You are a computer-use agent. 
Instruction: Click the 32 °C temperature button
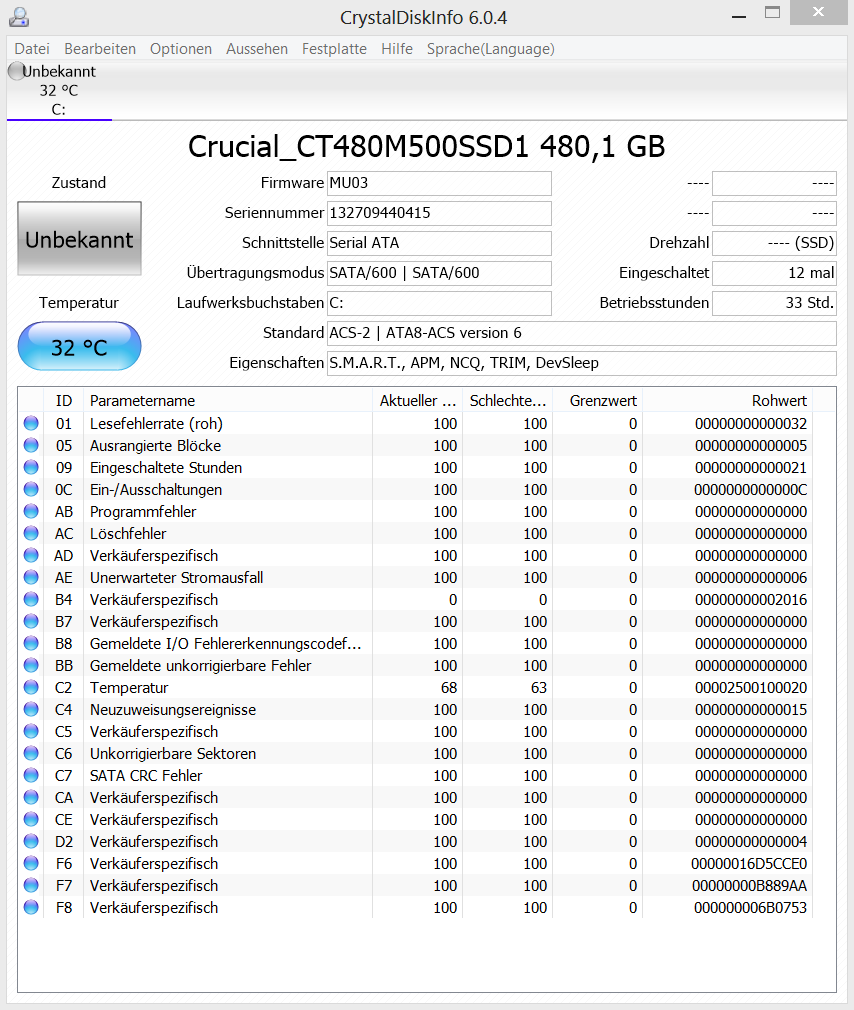coord(79,347)
